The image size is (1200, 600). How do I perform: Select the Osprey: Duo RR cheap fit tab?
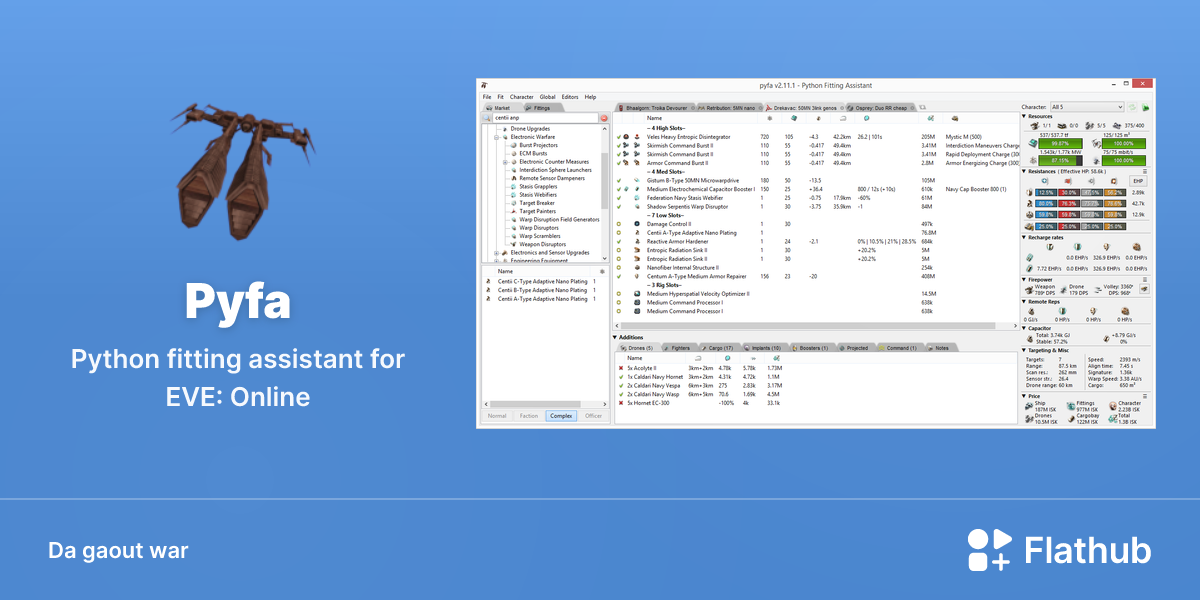click(x=881, y=107)
